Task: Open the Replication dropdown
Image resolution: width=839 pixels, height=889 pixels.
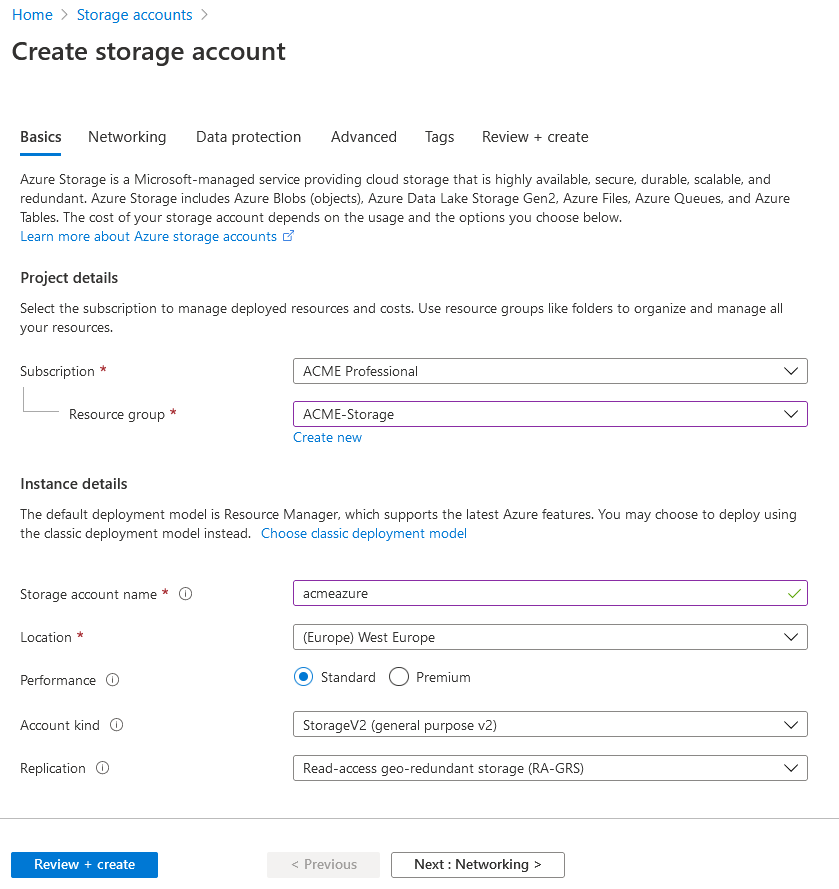Action: click(549, 768)
